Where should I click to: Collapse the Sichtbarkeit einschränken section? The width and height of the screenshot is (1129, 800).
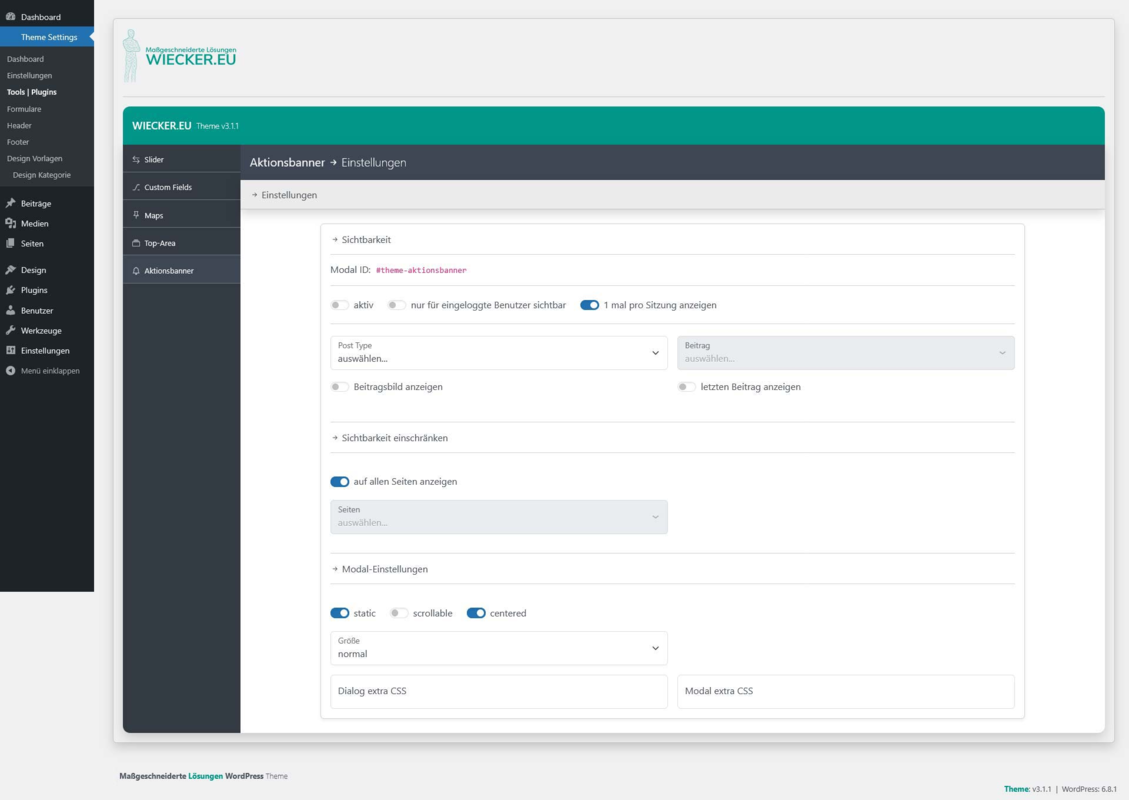[390, 438]
